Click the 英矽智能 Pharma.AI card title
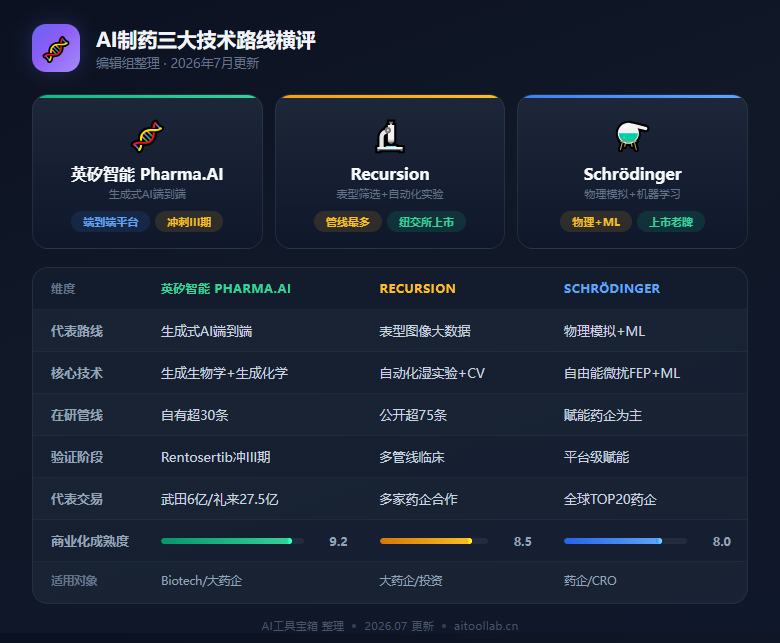 pos(147,174)
